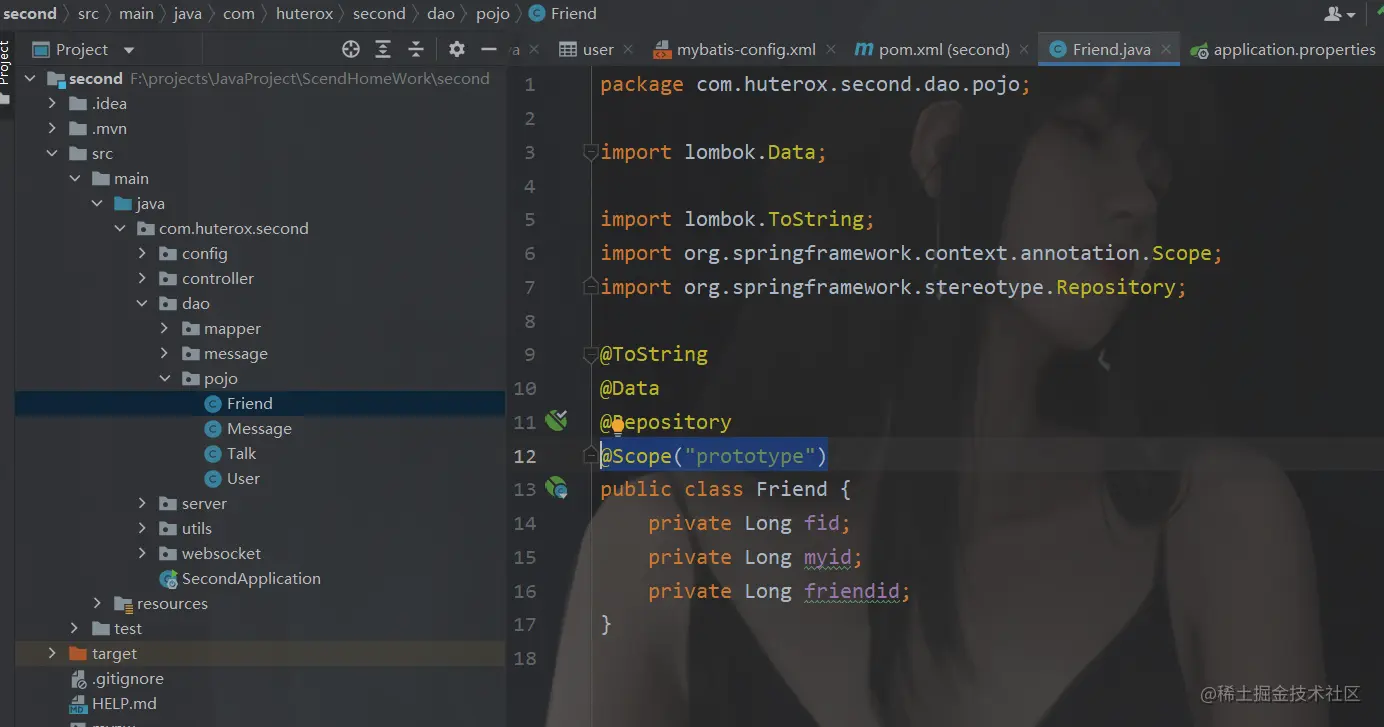The image size is (1384, 727).
Task: Click SecondApplication Spring Boot class icon
Action: point(169,579)
